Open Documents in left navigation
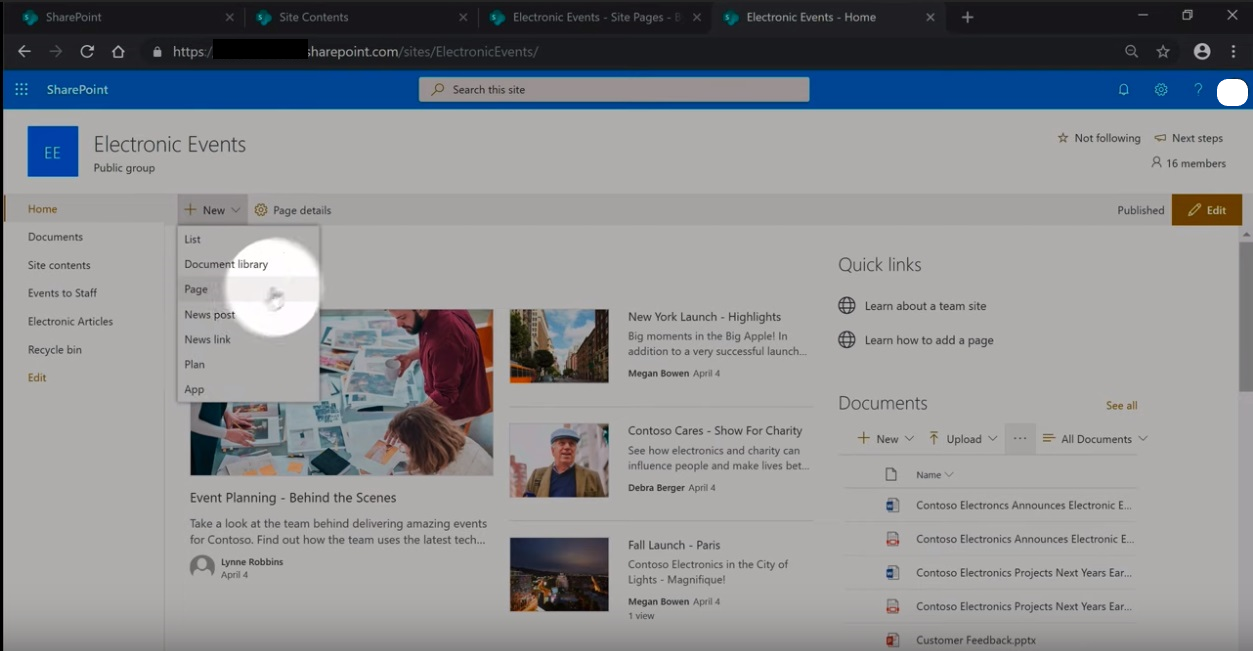Screen dimensions: 1253x651 click(55, 237)
